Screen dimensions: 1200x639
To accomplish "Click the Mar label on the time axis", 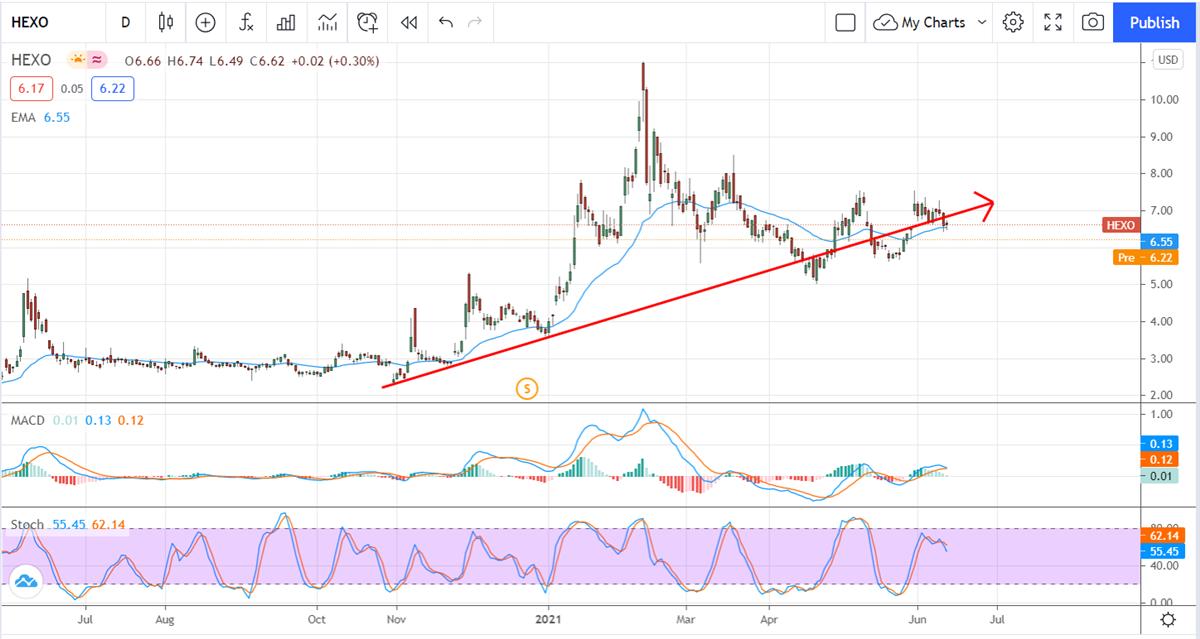I will tap(687, 621).
